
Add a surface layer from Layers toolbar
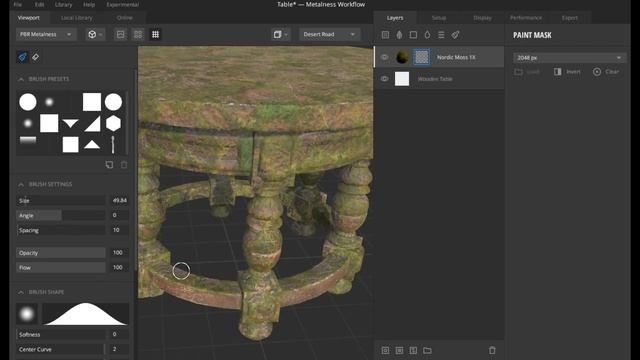click(385, 35)
